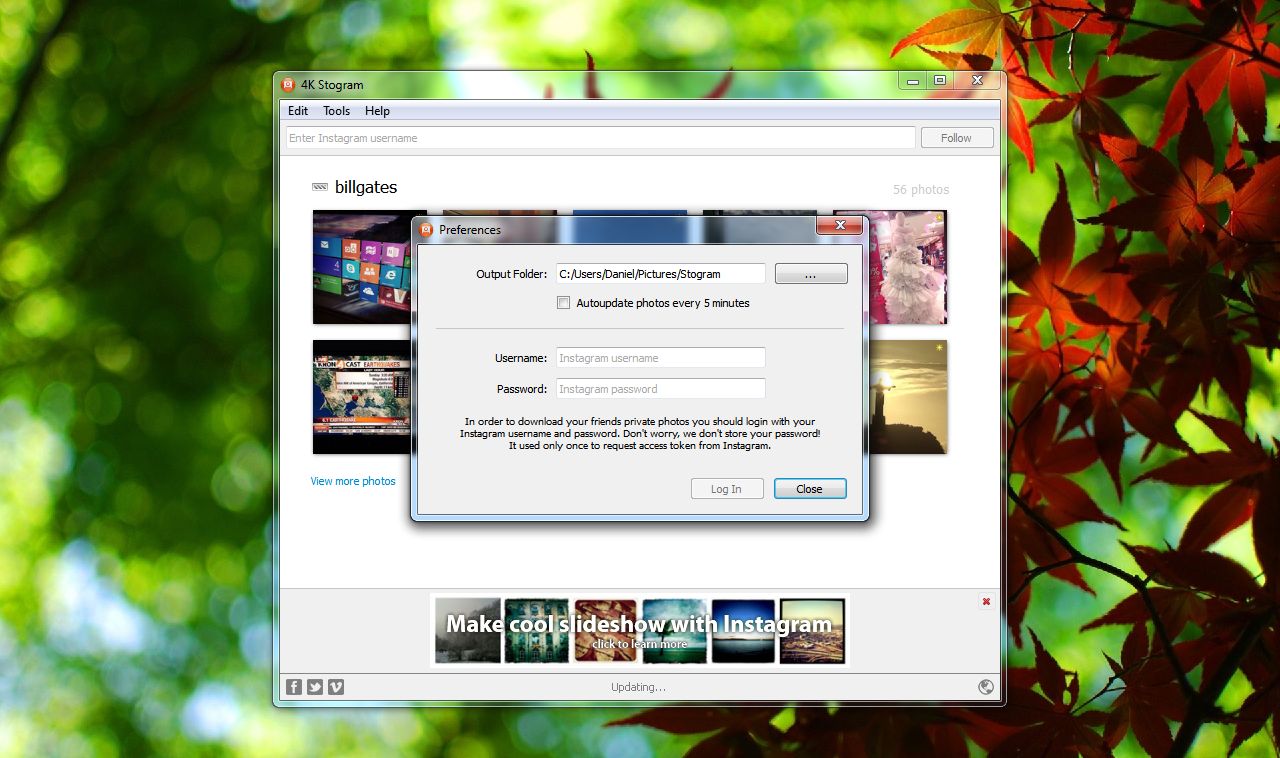This screenshot has height=758, width=1280.
Task: Click the Follow button
Action: [x=957, y=138]
